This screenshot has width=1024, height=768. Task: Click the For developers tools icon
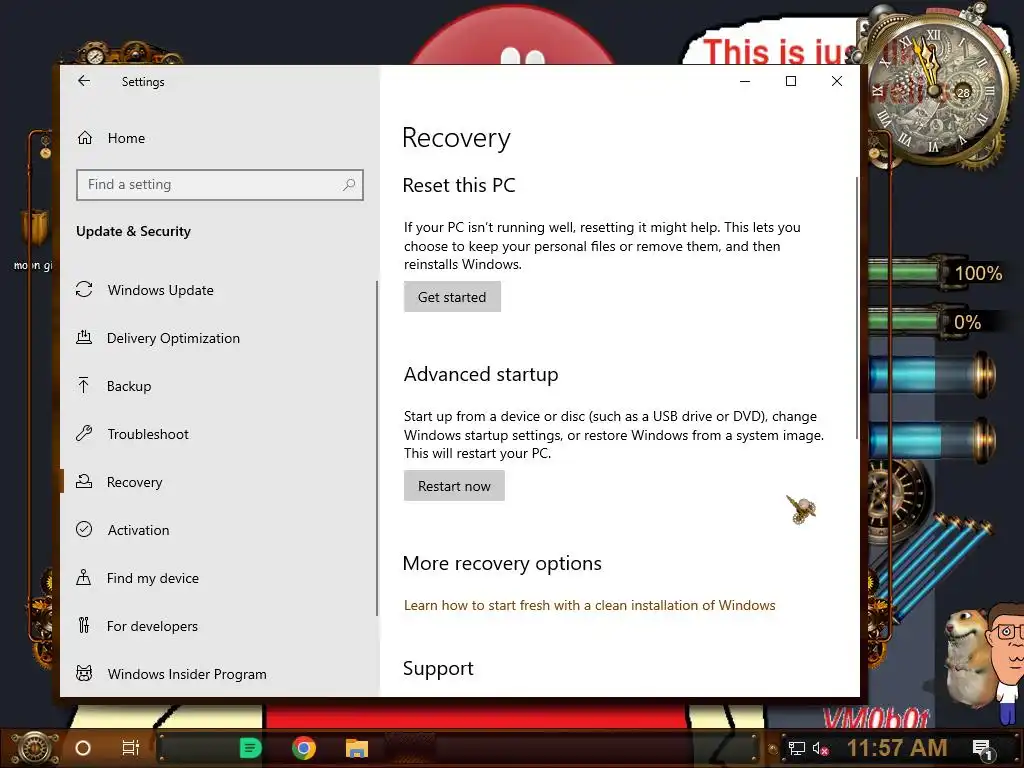pyautogui.click(x=84, y=625)
